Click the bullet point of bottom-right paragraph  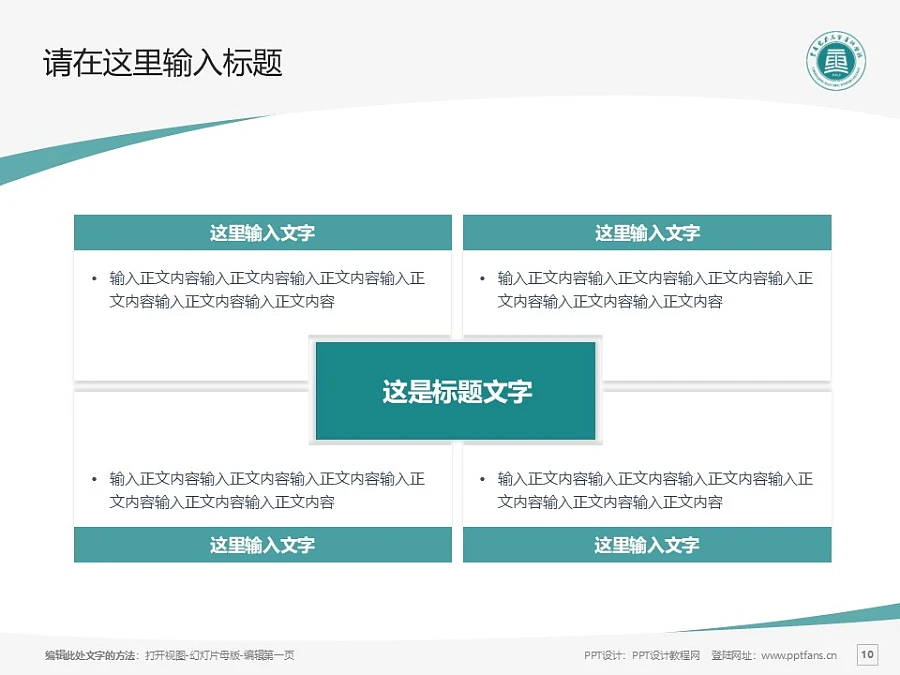tap(482, 479)
